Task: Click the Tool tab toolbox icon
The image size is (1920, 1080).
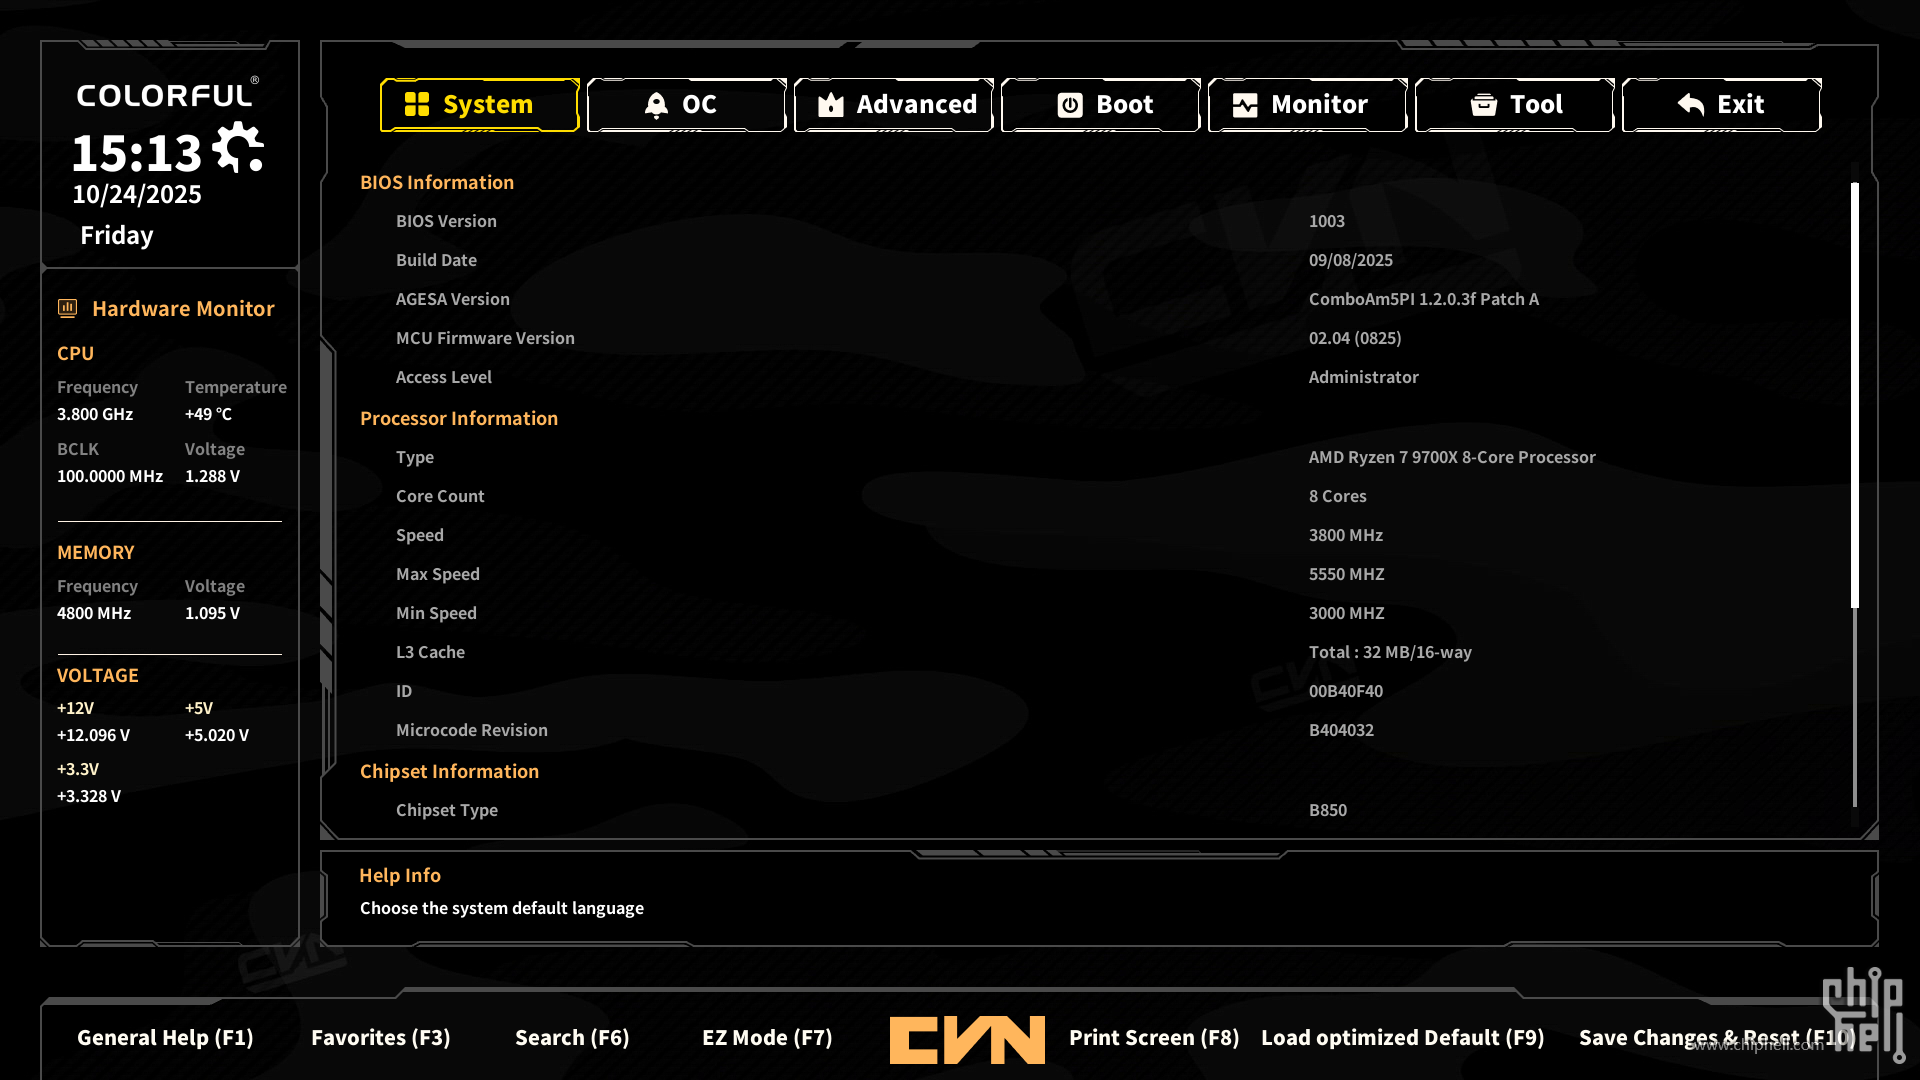Action: pyautogui.click(x=1484, y=105)
